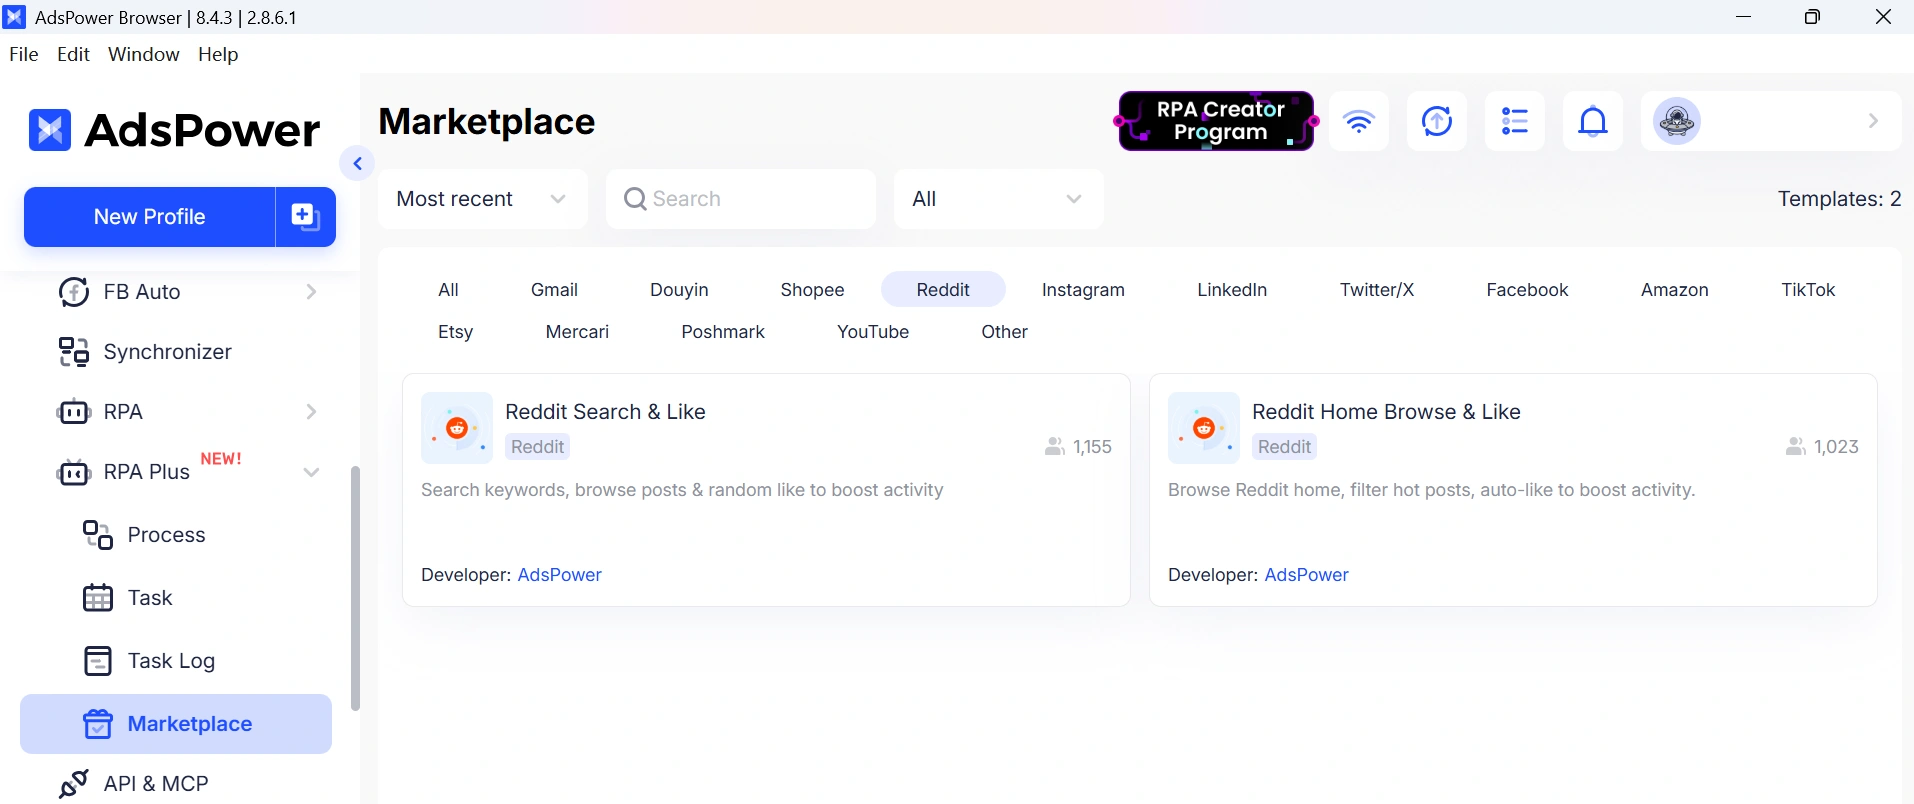Click the users icon next to 1,155

point(1054,447)
